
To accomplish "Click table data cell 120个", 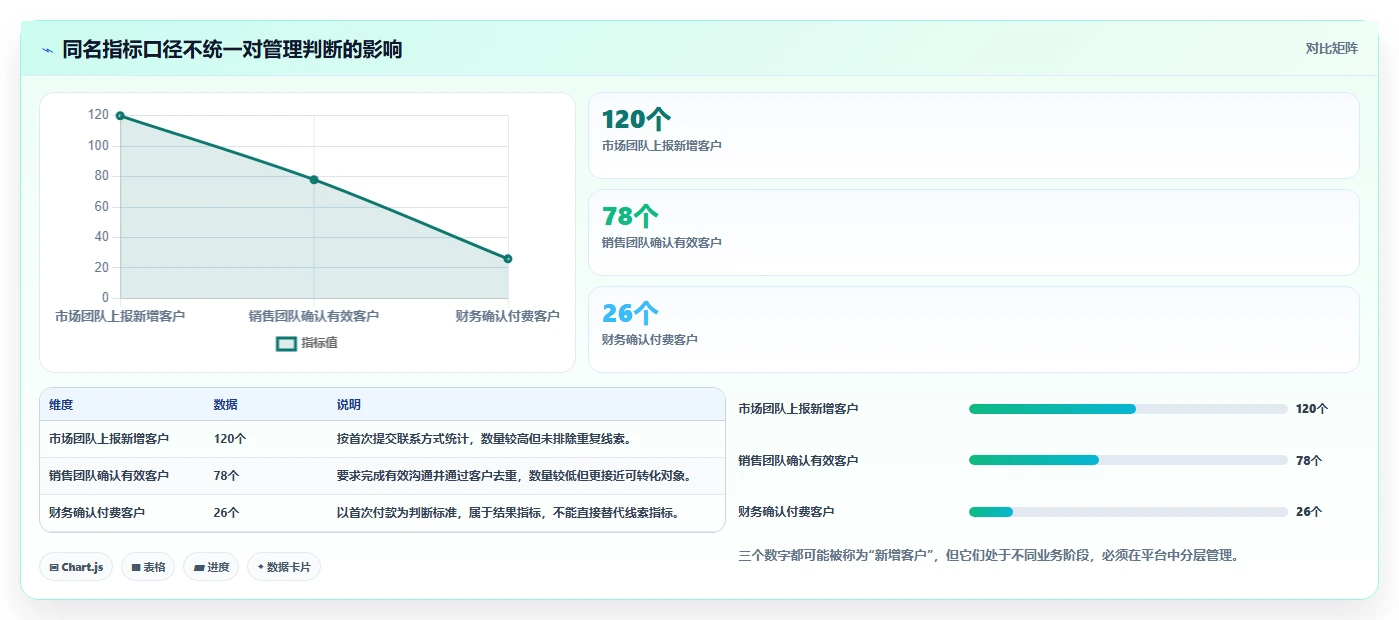I will click(230, 439).
